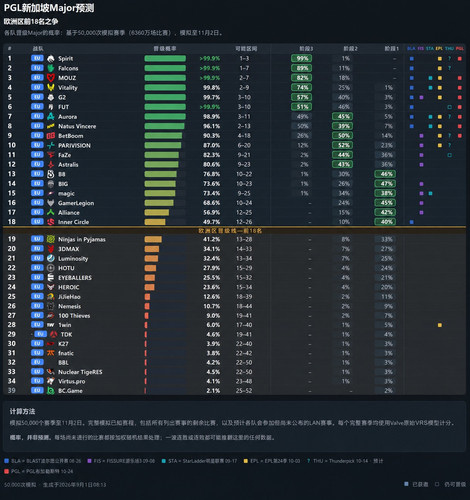470x500 pixels.
Task: Click the Luminosity team logo
Action: point(51,259)
